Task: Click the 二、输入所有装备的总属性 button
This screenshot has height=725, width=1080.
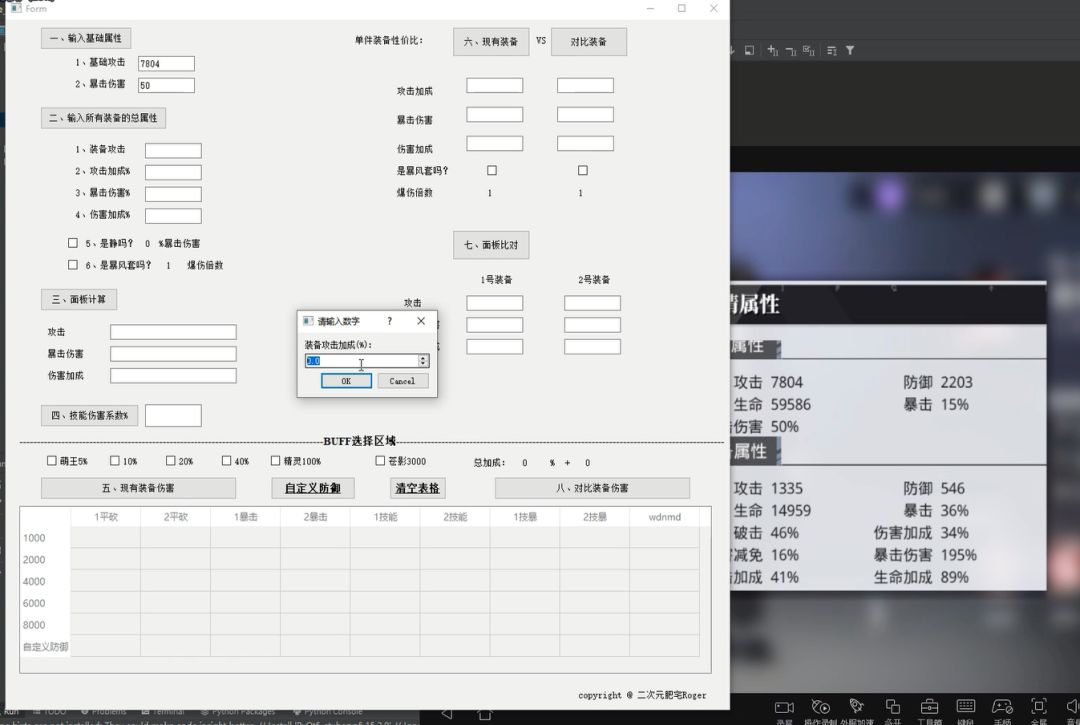Action: [x=103, y=118]
